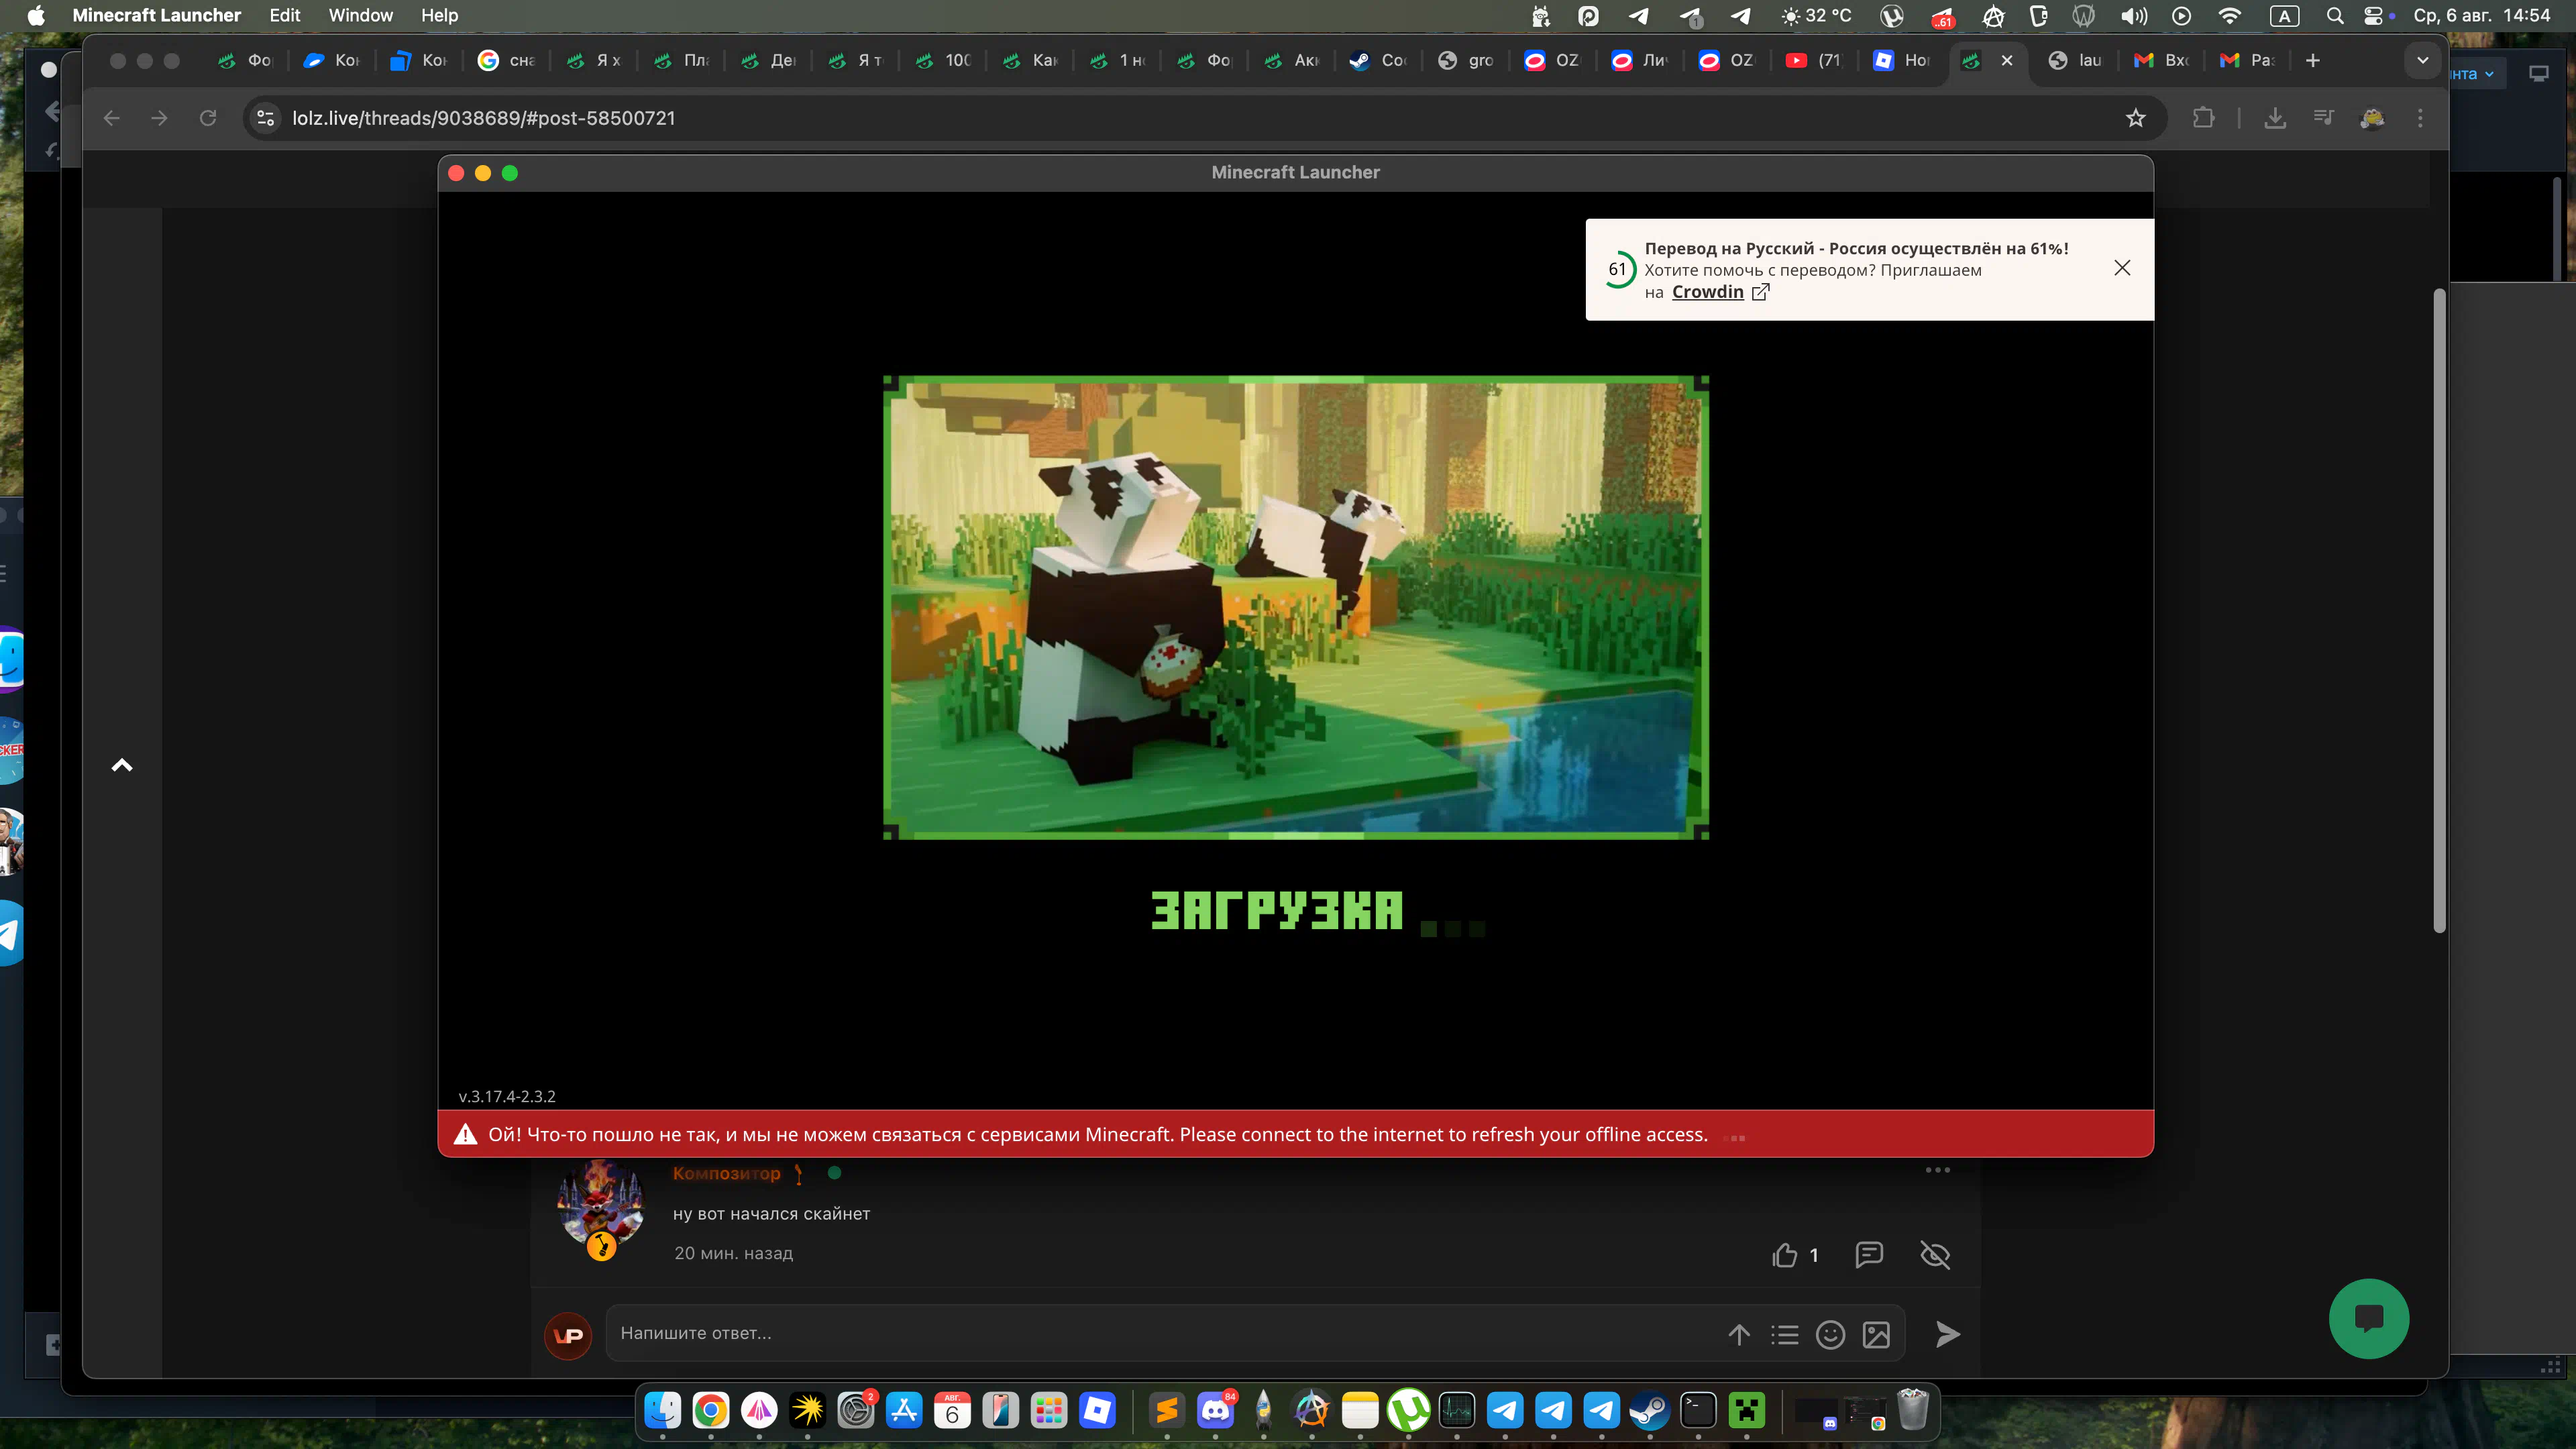Open the Window menu in menu bar
The height and width of the screenshot is (1449, 2576).
point(361,15)
